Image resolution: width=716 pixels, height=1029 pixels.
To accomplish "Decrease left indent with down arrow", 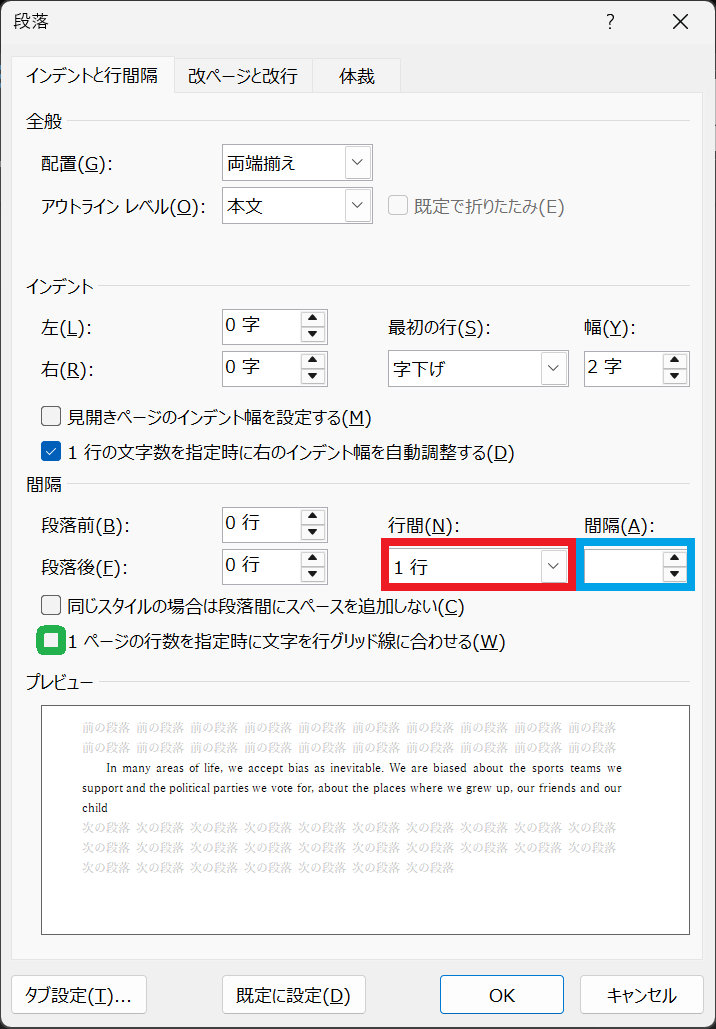I will [x=314, y=335].
